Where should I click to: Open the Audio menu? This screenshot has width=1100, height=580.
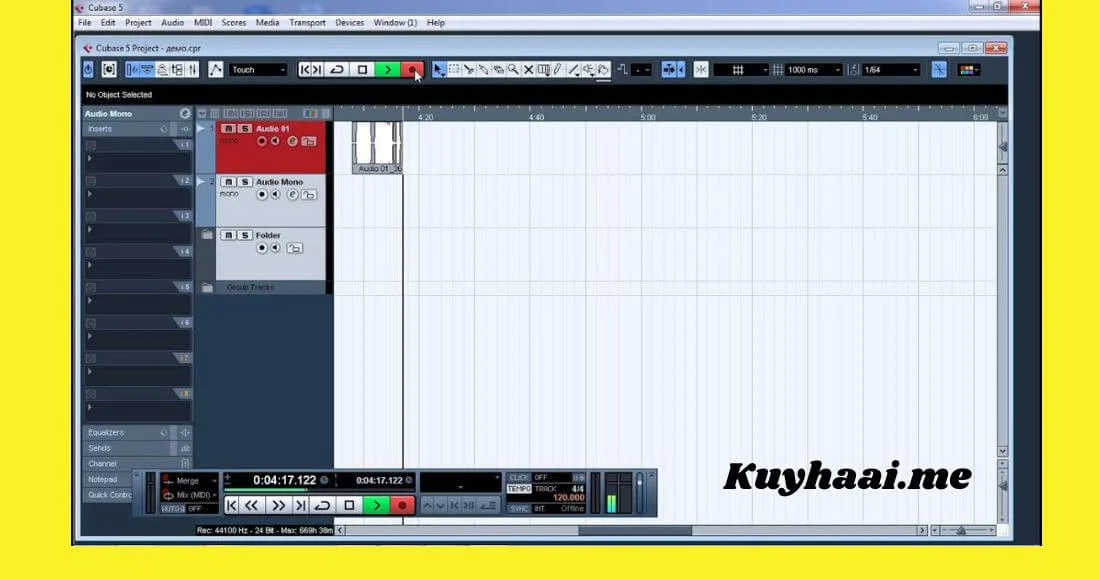click(173, 22)
